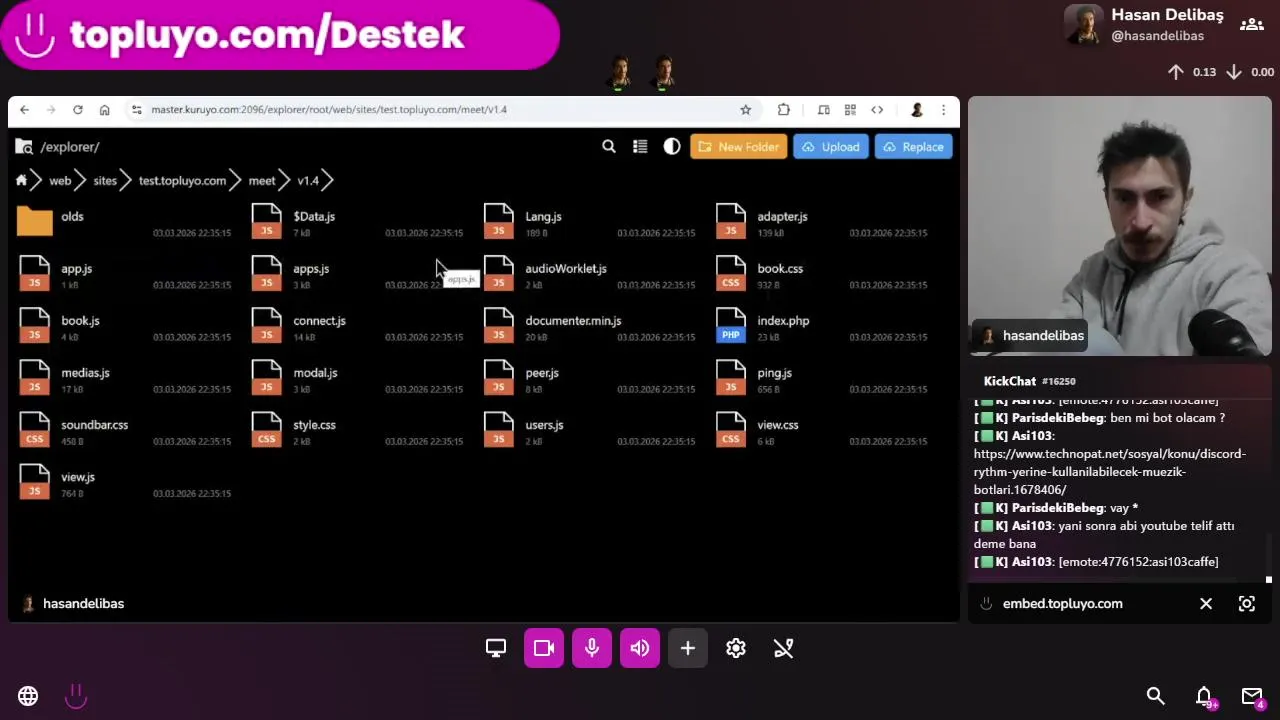The image size is (1280, 720).
Task: Open the web breadcrumb
Action: point(60,181)
